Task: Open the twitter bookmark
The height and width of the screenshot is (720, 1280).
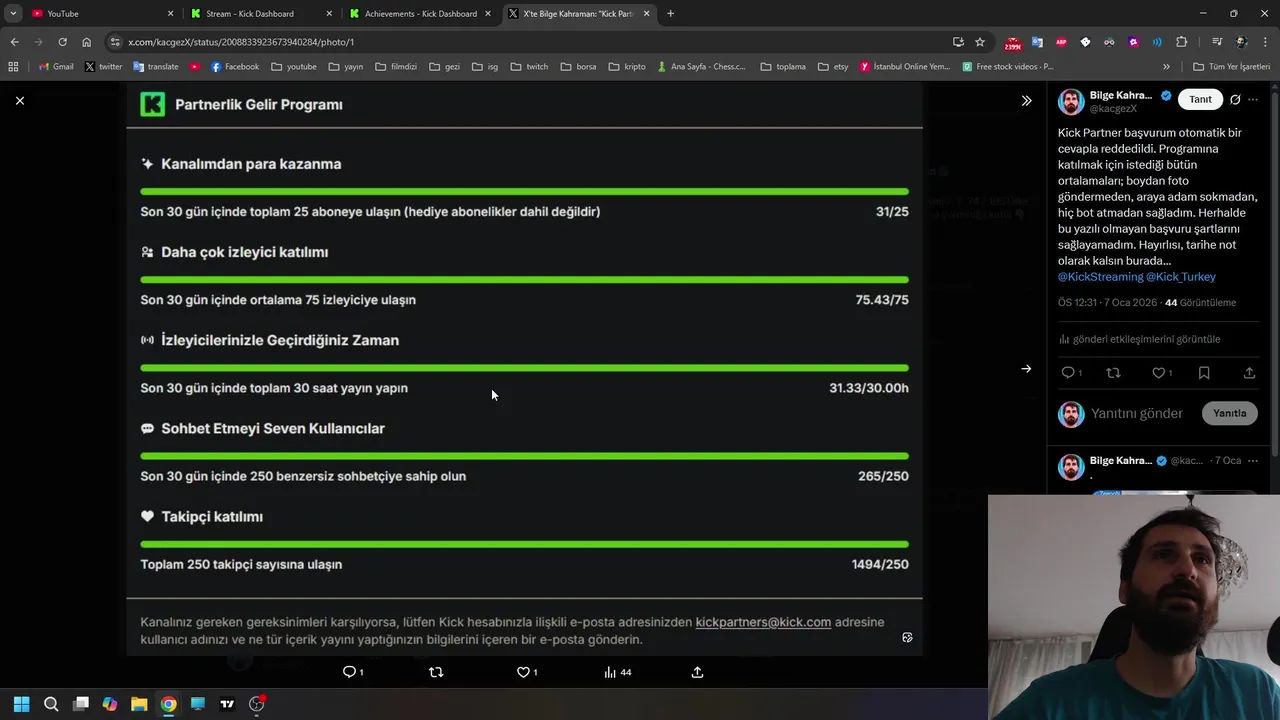Action: [103, 67]
